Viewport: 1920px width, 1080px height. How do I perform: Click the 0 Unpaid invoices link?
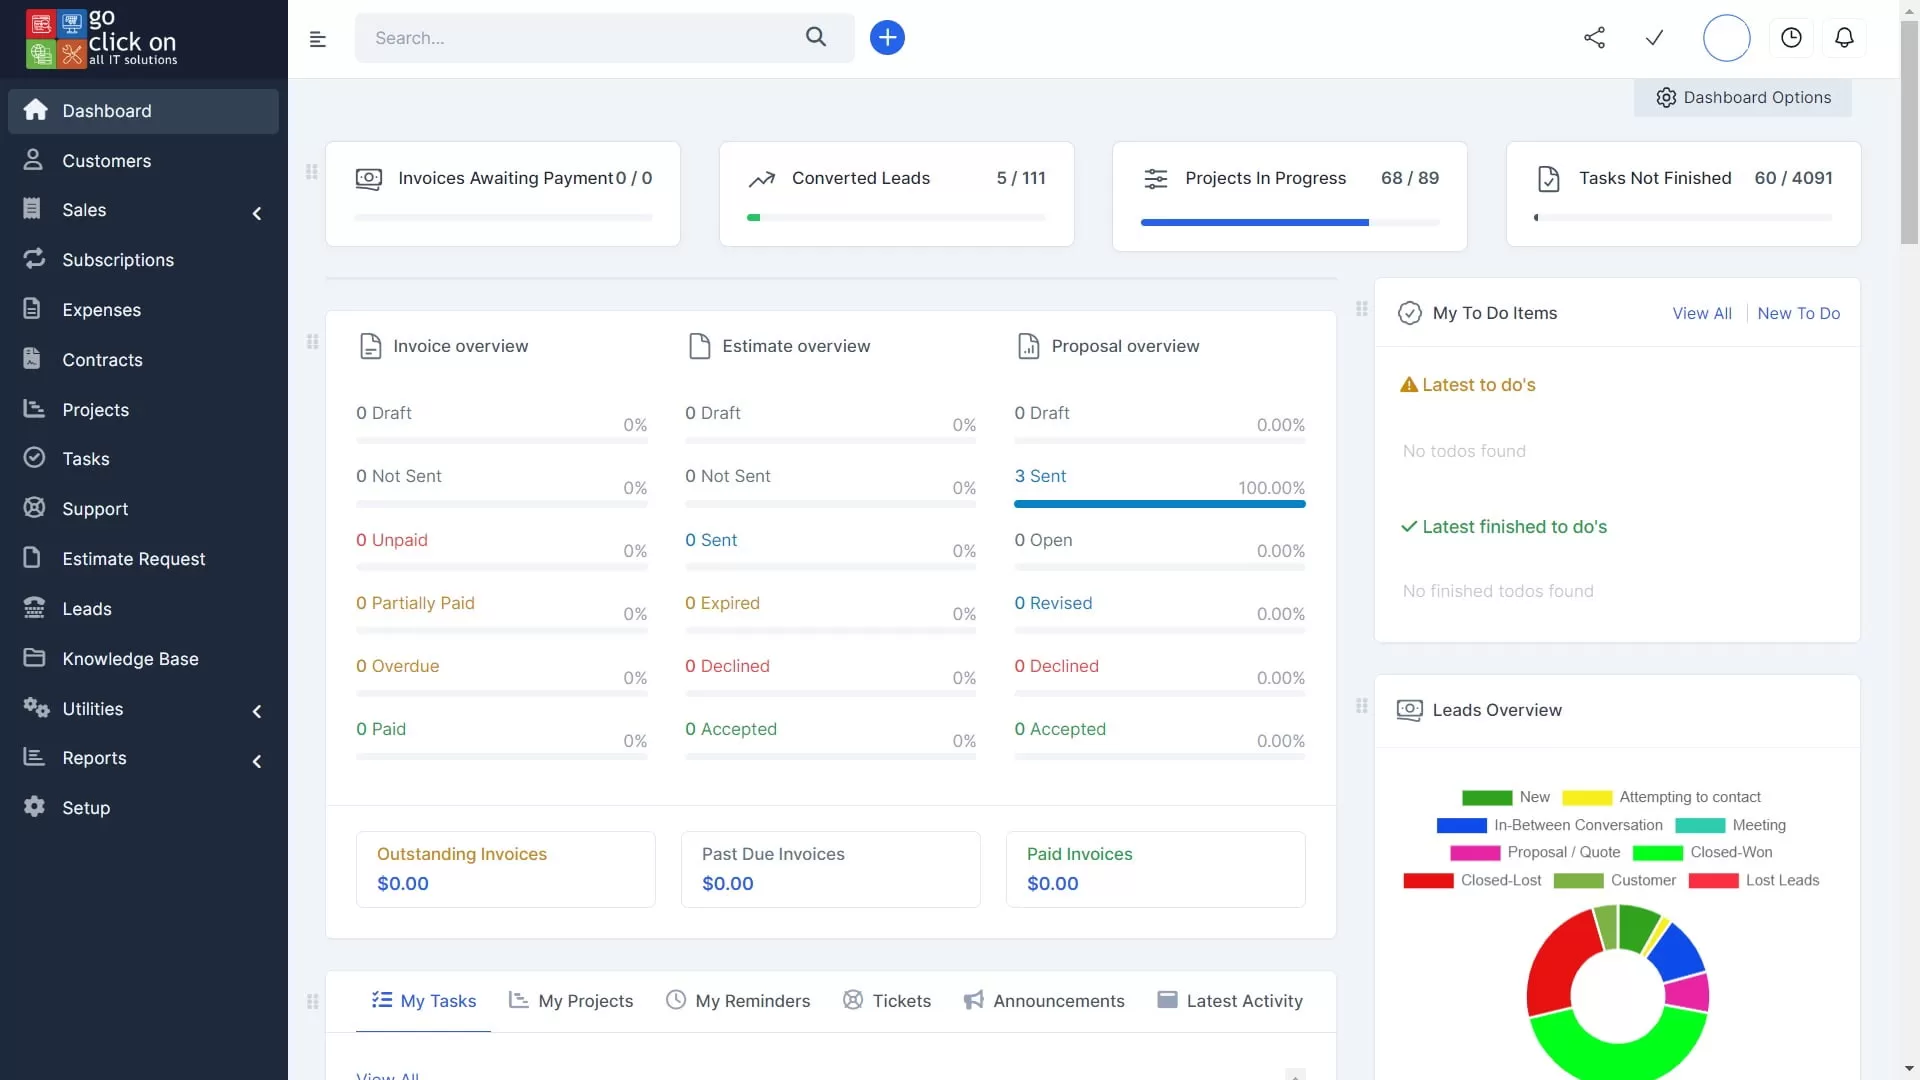[x=391, y=540]
